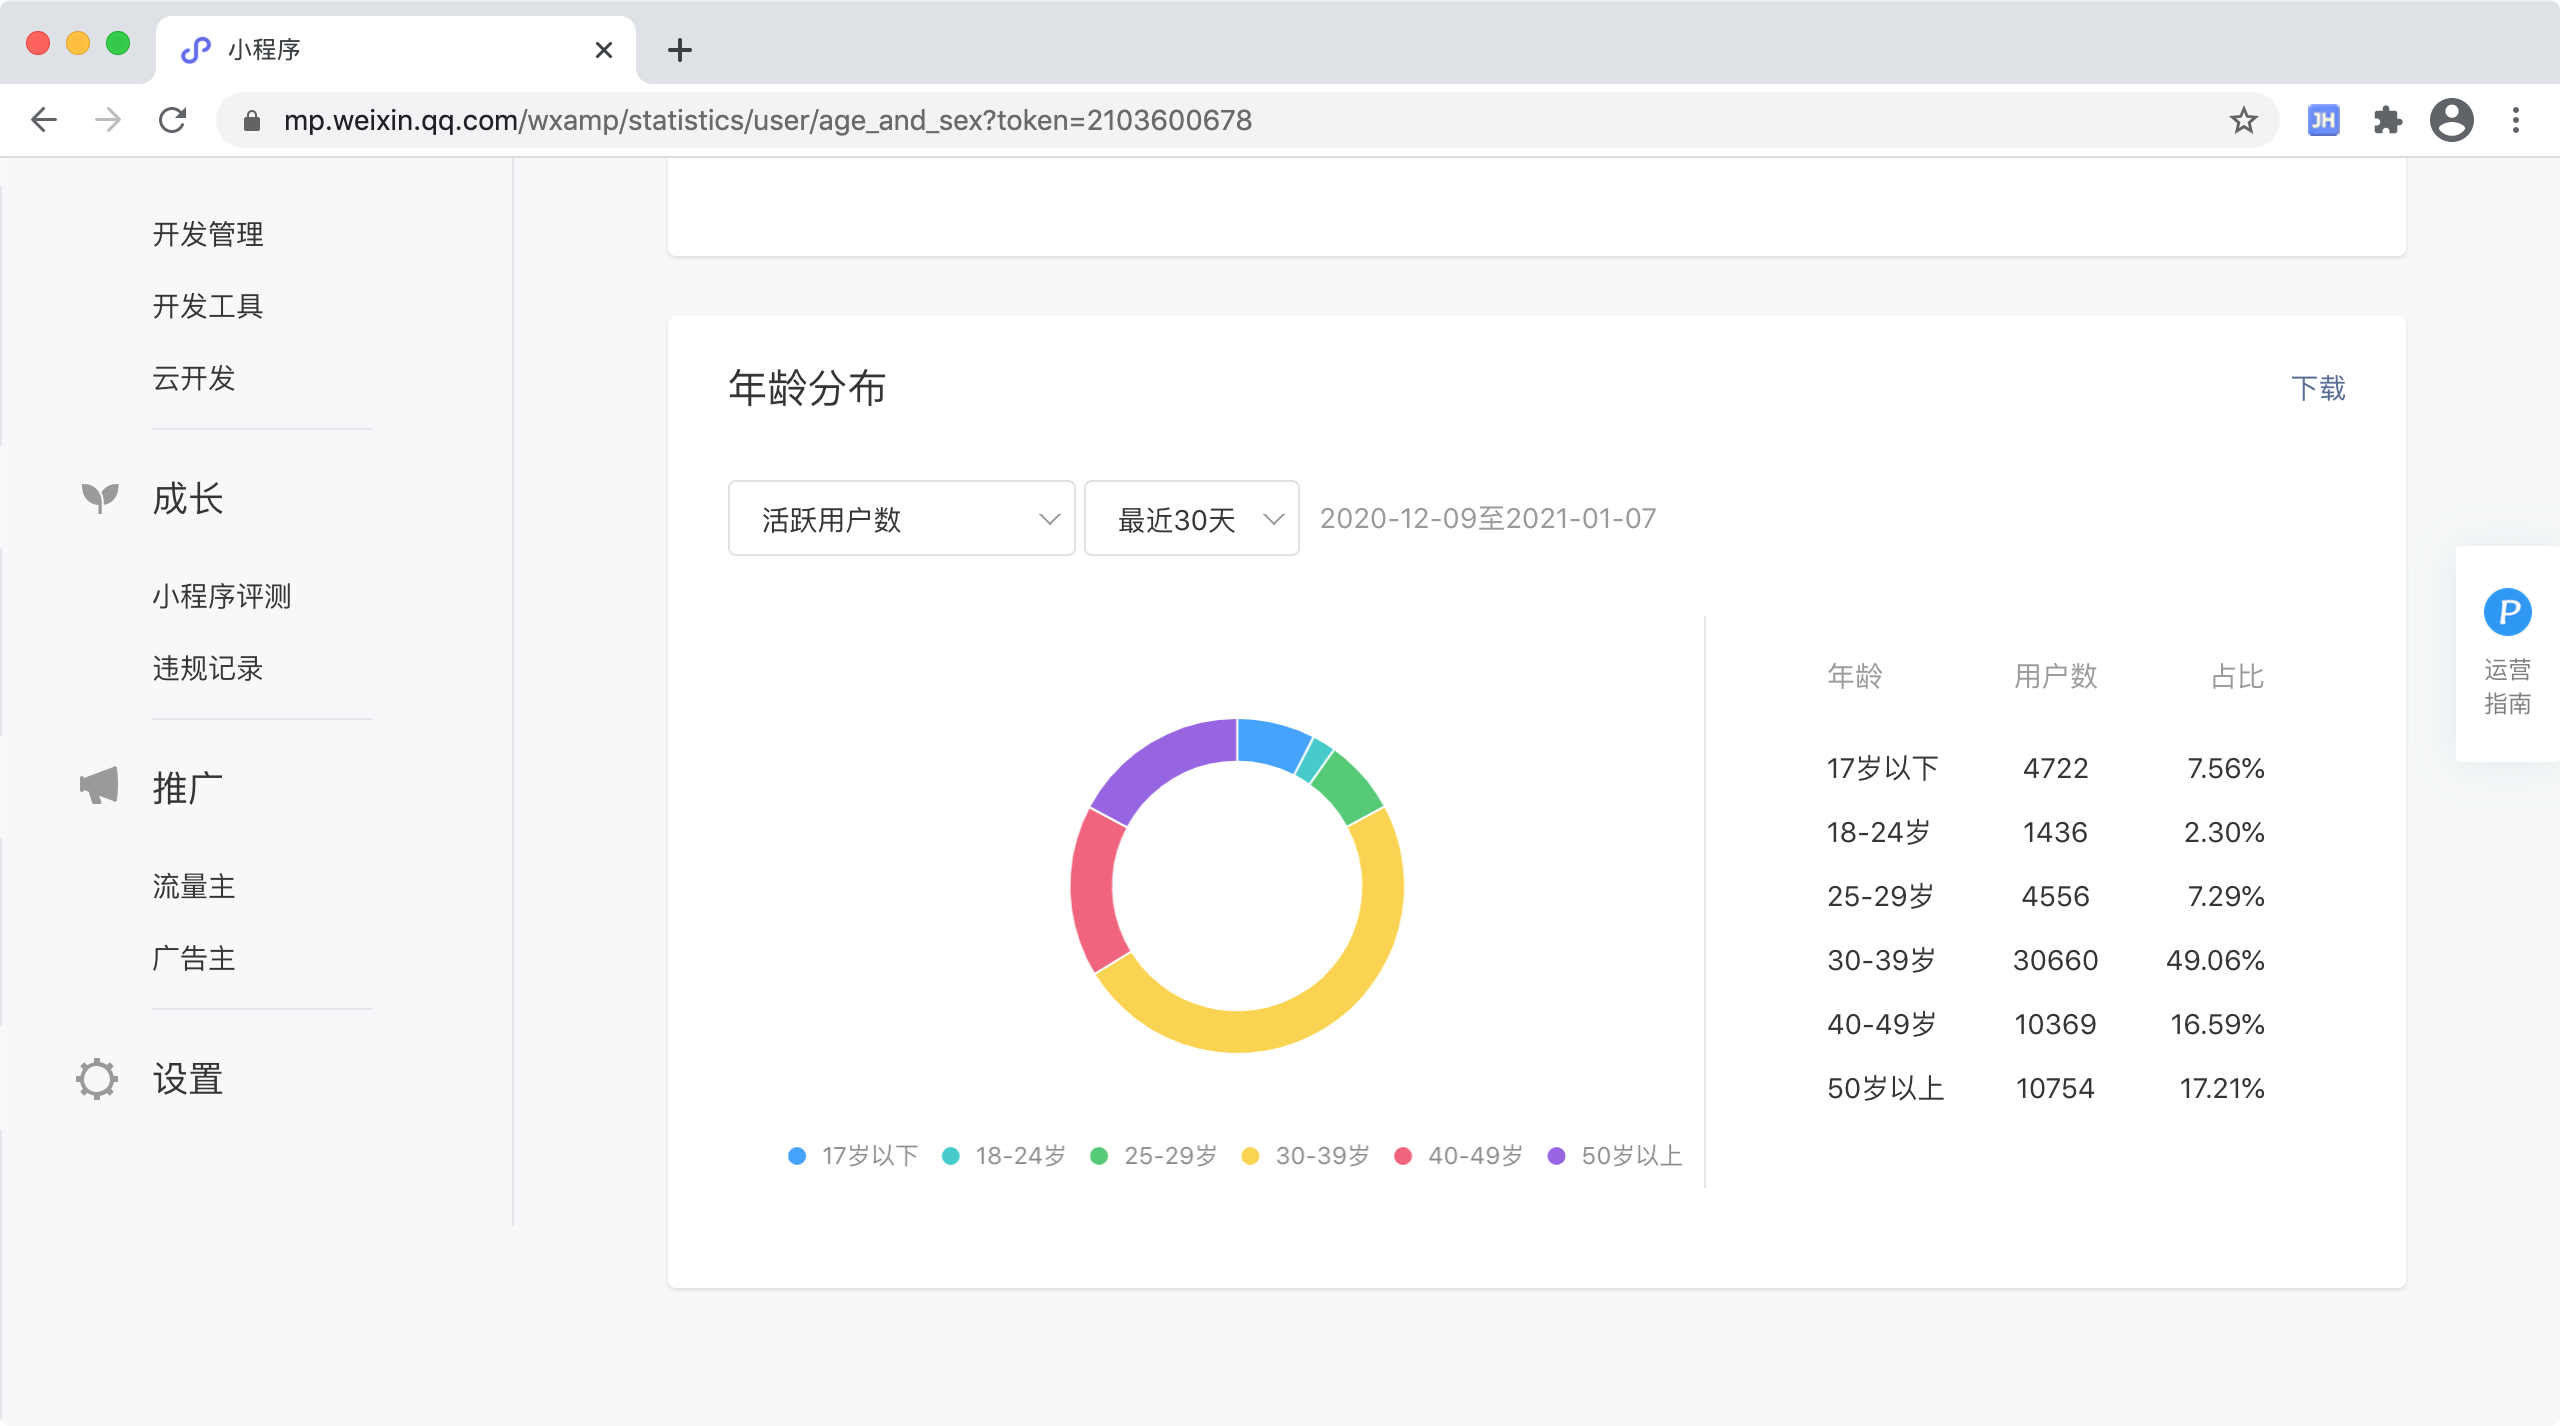Viewport: 2560px width, 1426px height.
Task: Toggle the 17岁以下 legend series
Action: (x=853, y=1156)
